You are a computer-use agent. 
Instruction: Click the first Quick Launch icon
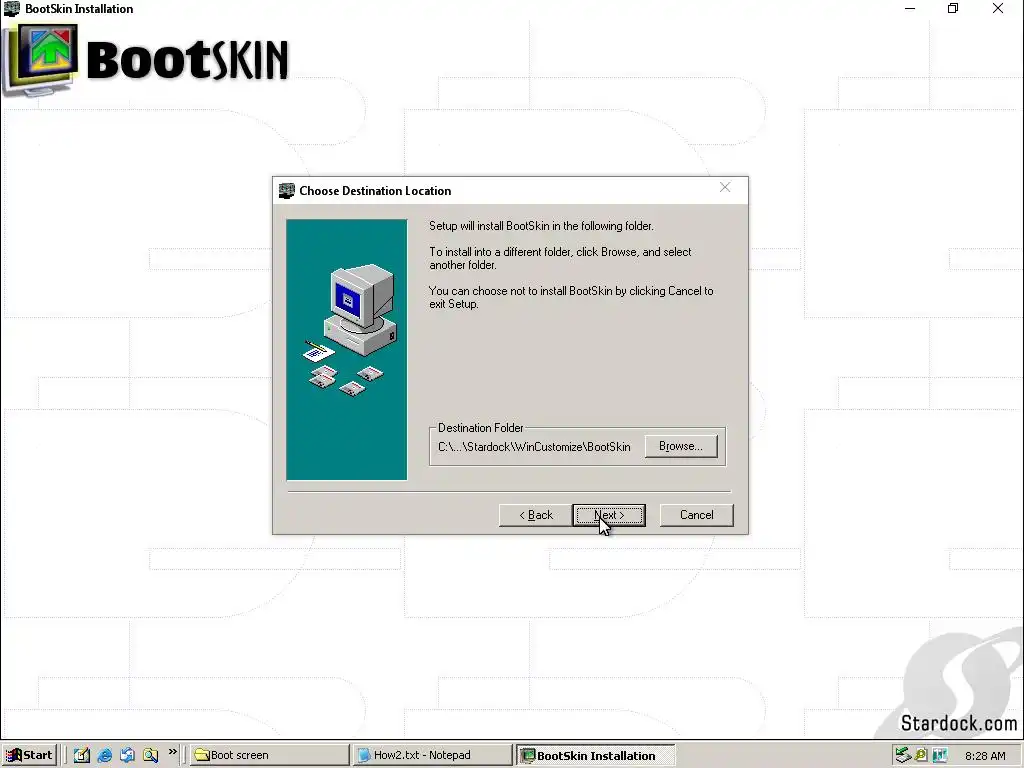(x=82, y=755)
